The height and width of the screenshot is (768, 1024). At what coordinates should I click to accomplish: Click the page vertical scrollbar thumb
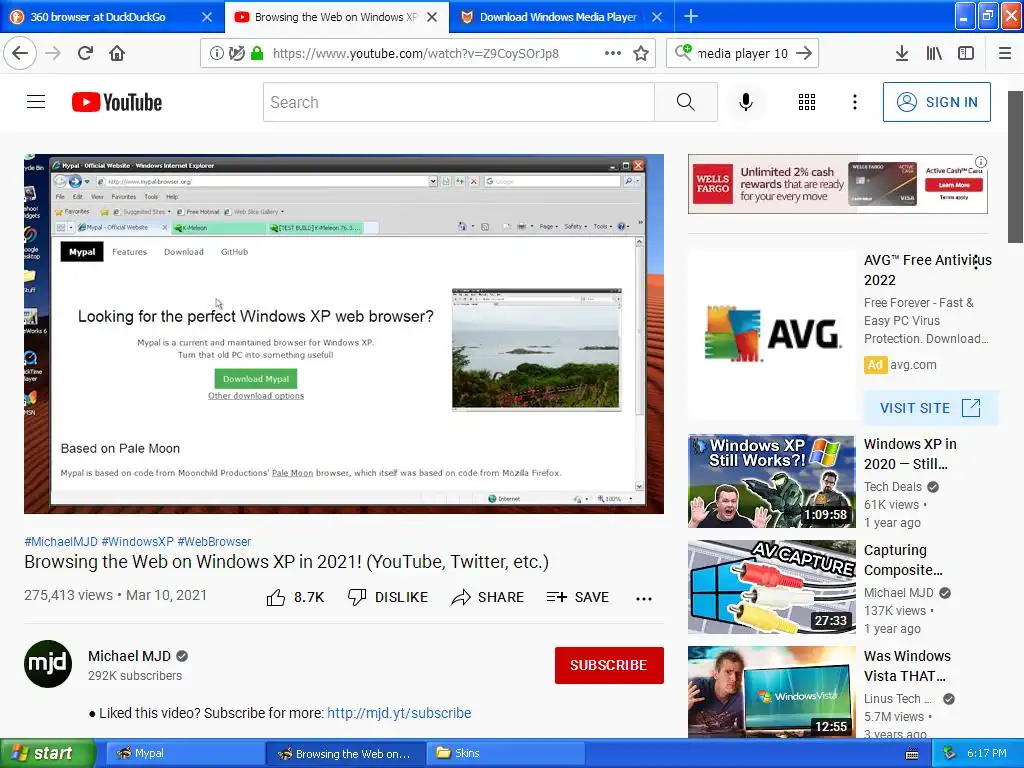tap(1016, 167)
